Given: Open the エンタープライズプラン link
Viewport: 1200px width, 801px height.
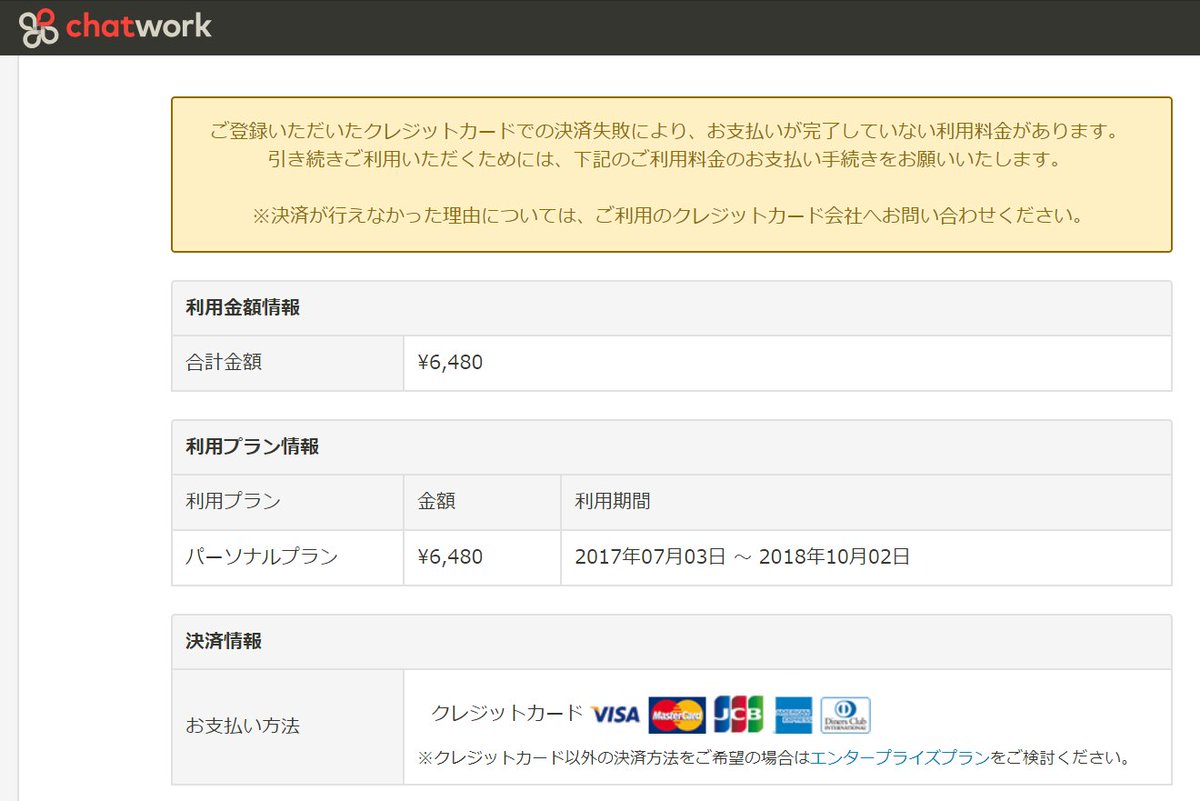Looking at the screenshot, I should 900,757.
